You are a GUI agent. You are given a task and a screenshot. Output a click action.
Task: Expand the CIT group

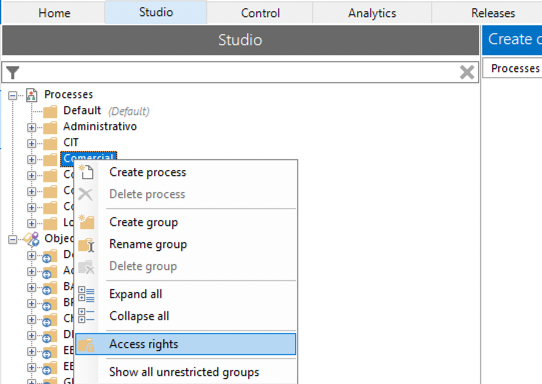tap(31, 143)
